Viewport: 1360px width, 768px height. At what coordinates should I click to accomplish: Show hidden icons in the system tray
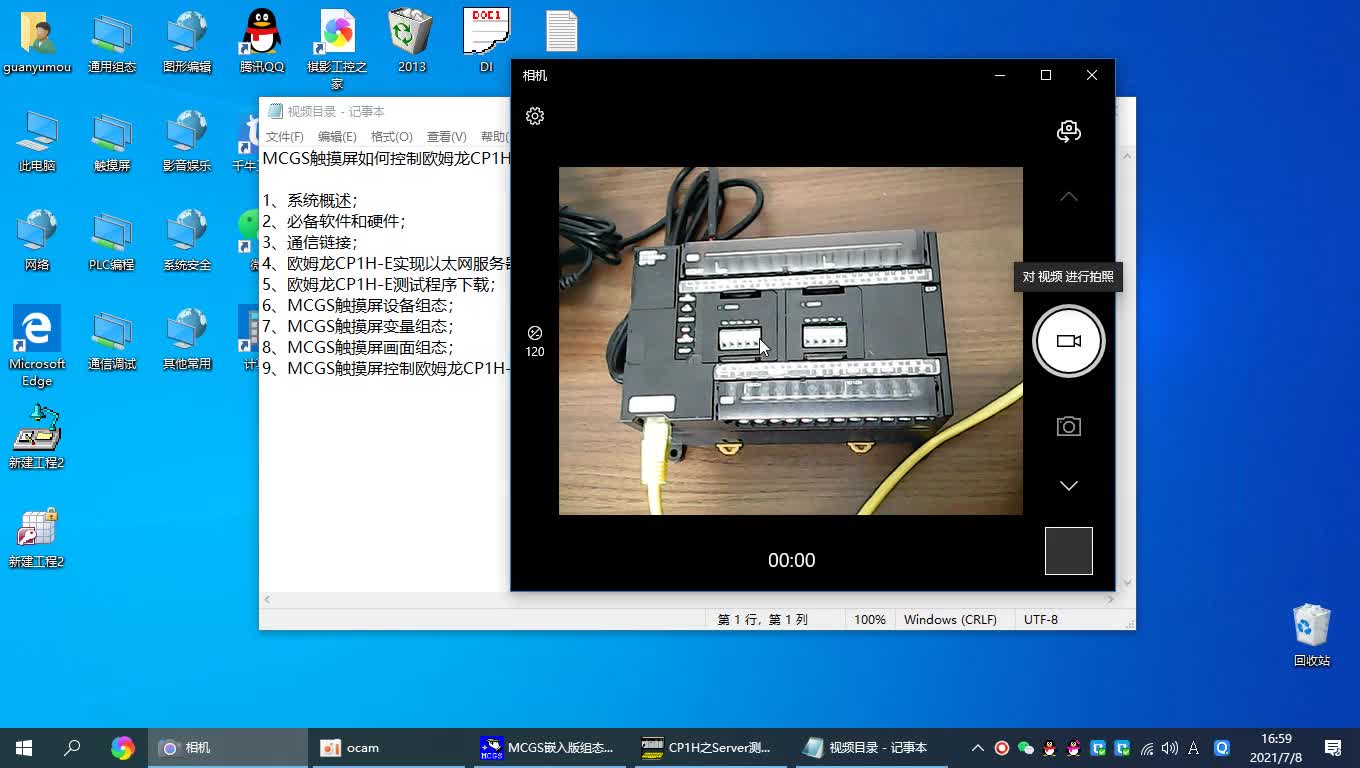tap(977, 747)
